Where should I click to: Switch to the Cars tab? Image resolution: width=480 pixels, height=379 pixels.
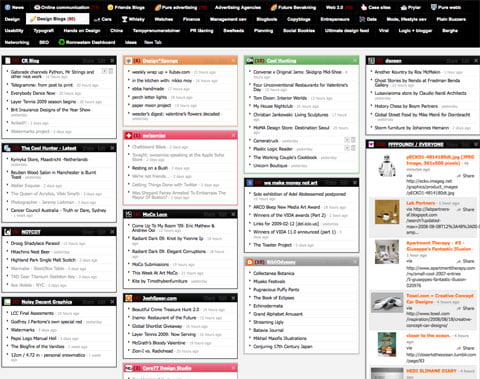point(103,19)
